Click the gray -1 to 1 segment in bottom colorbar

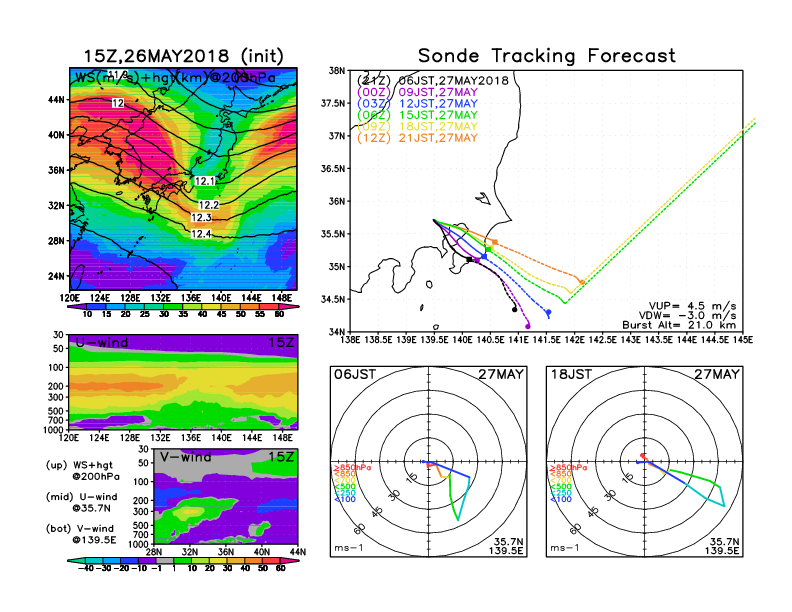point(164,560)
